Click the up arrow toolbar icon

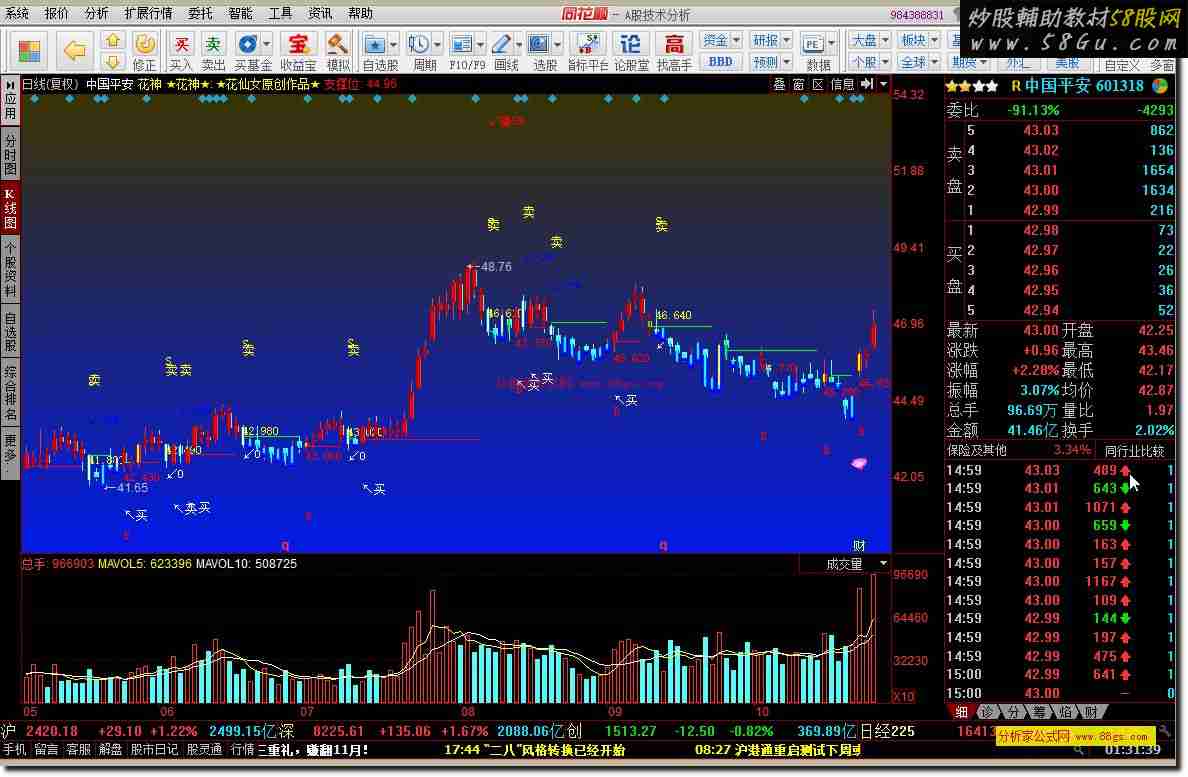pos(112,40)
